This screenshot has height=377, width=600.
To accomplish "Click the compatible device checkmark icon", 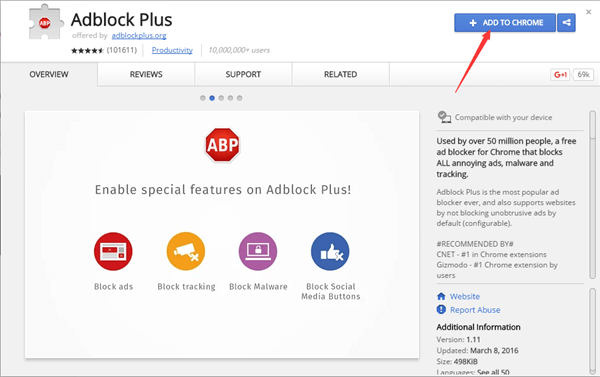I will point(444,117).
